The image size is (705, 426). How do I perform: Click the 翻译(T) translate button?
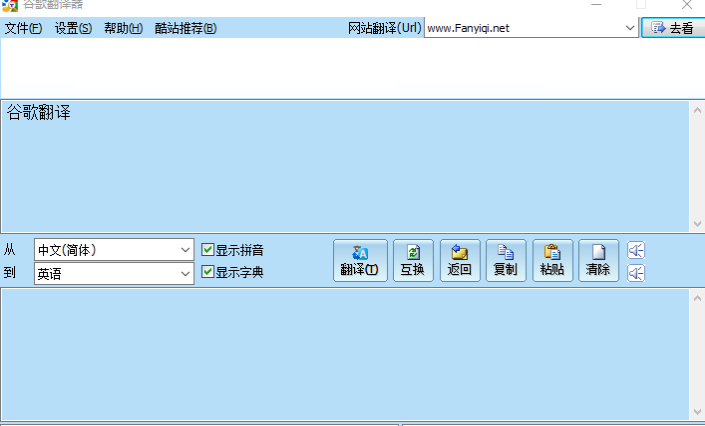click(x=360, y=260)
